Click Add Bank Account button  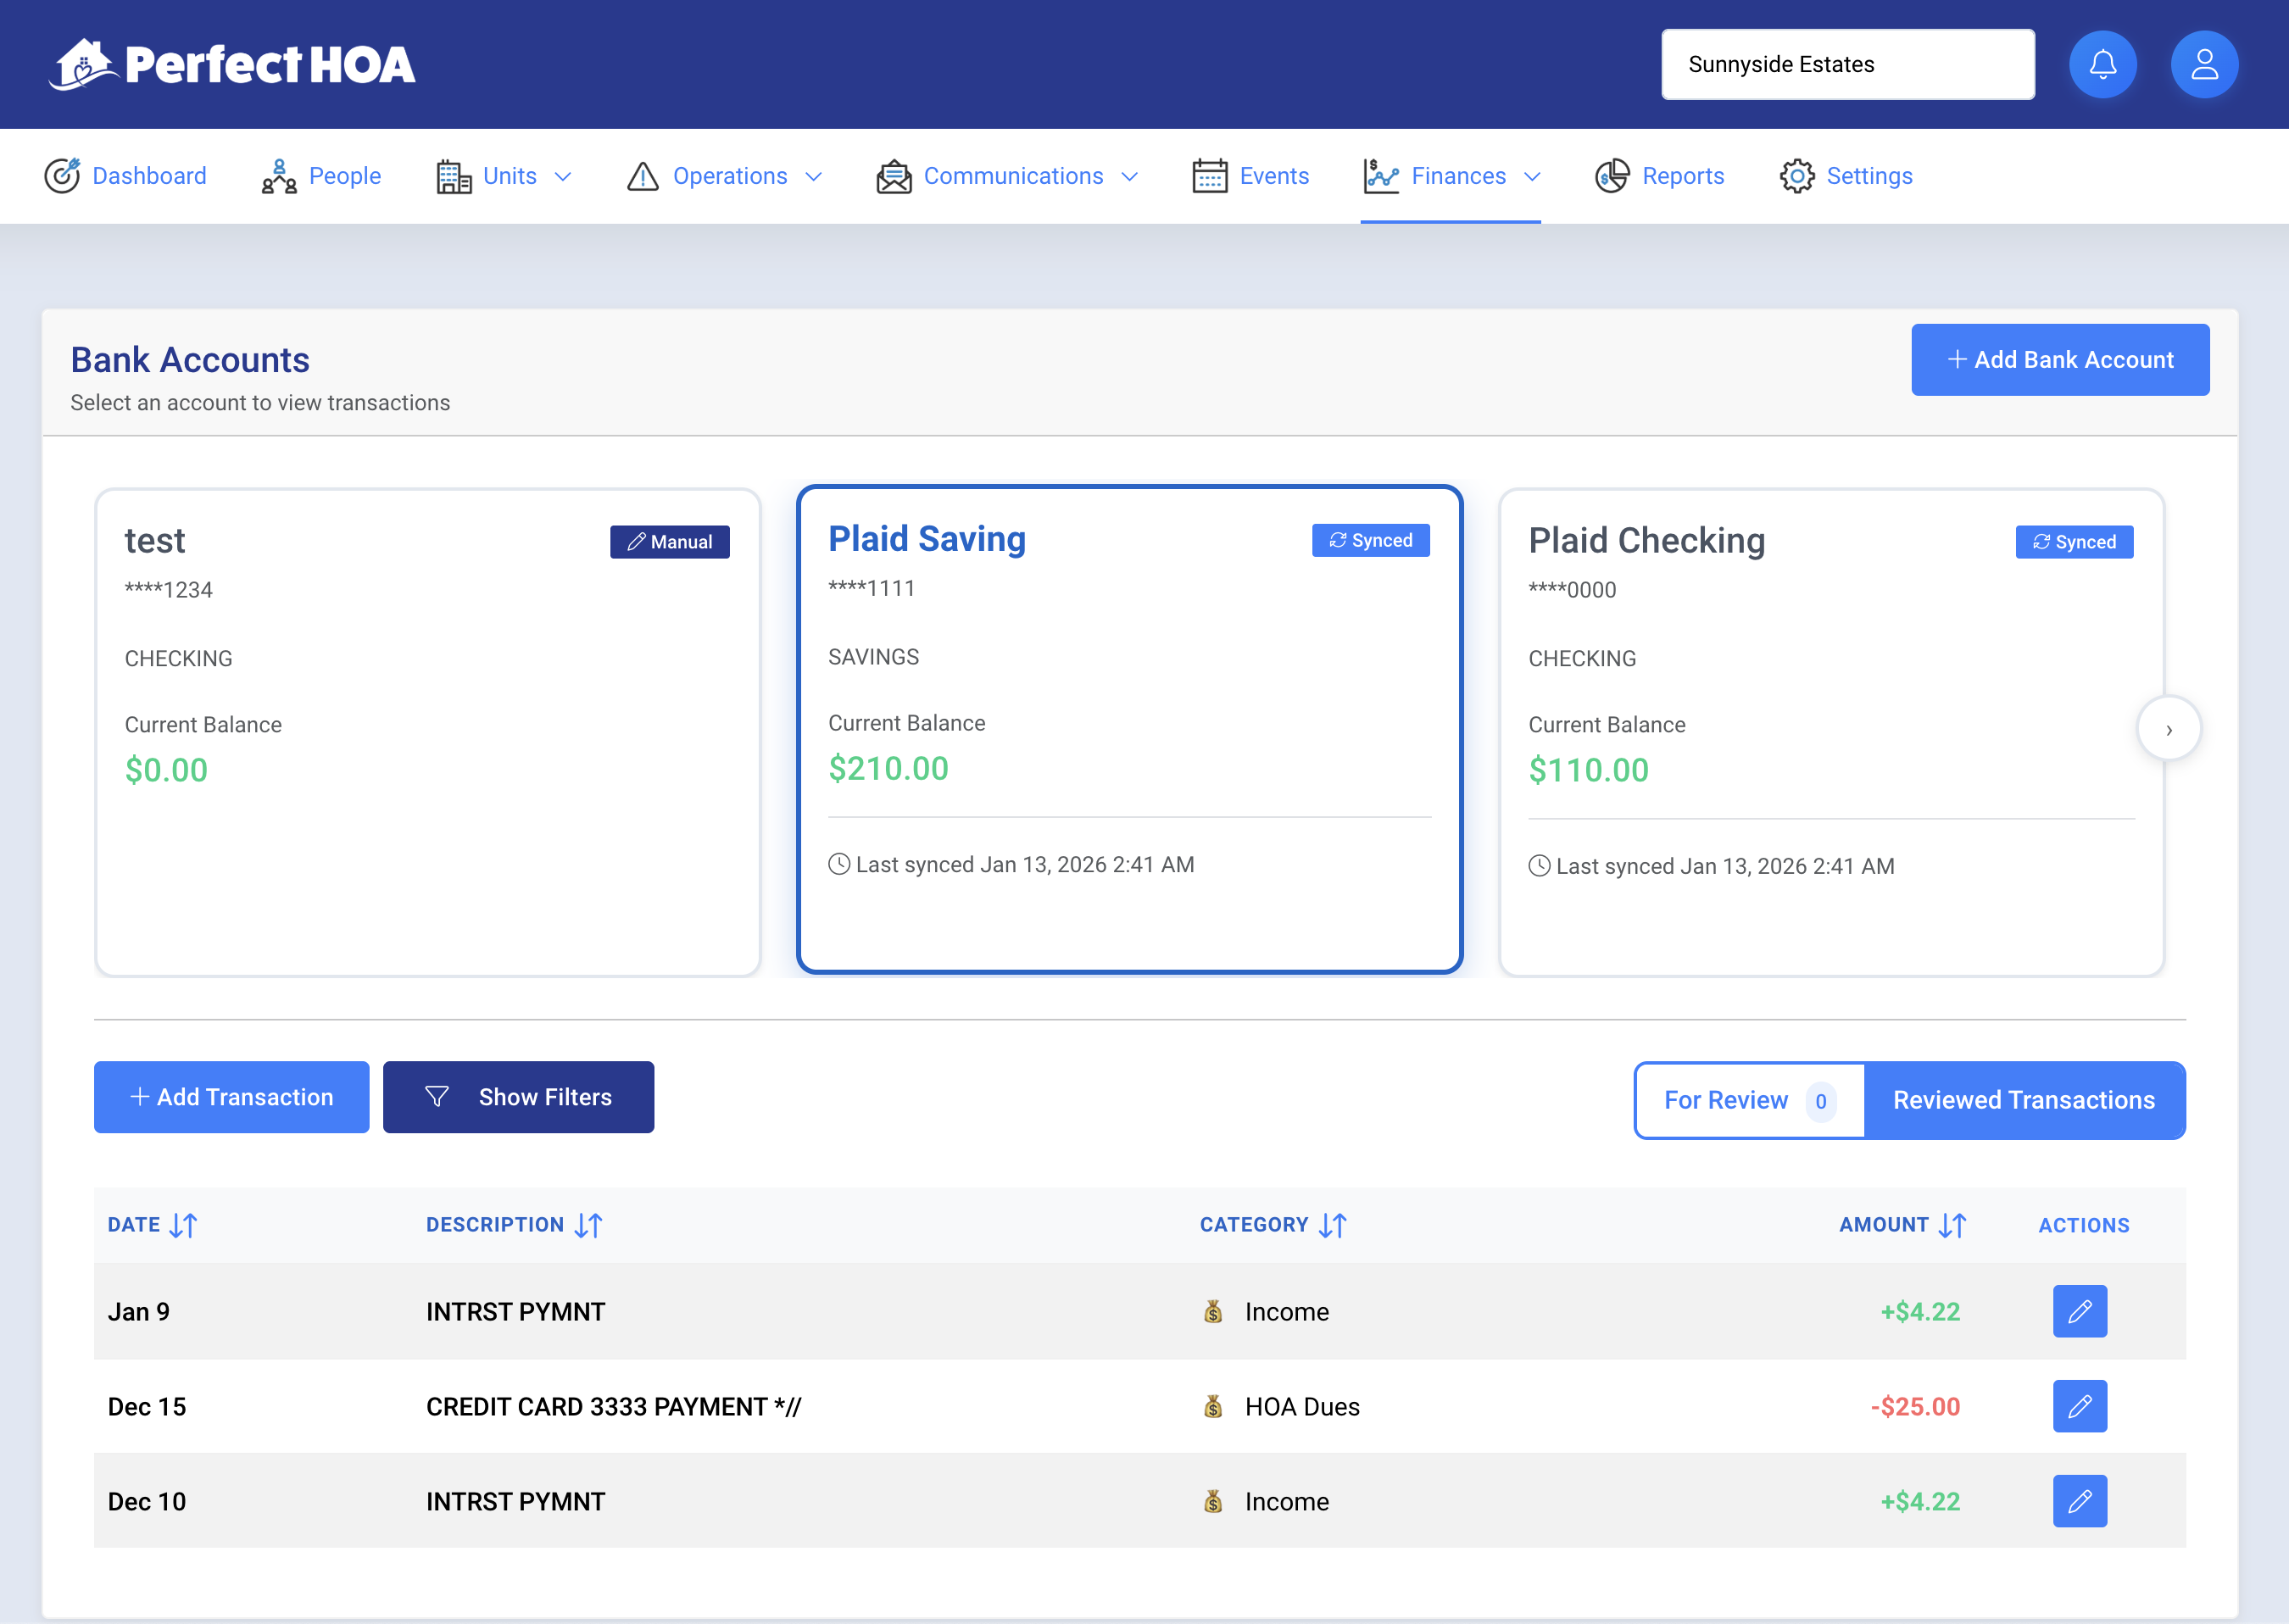click(2059, 360)
